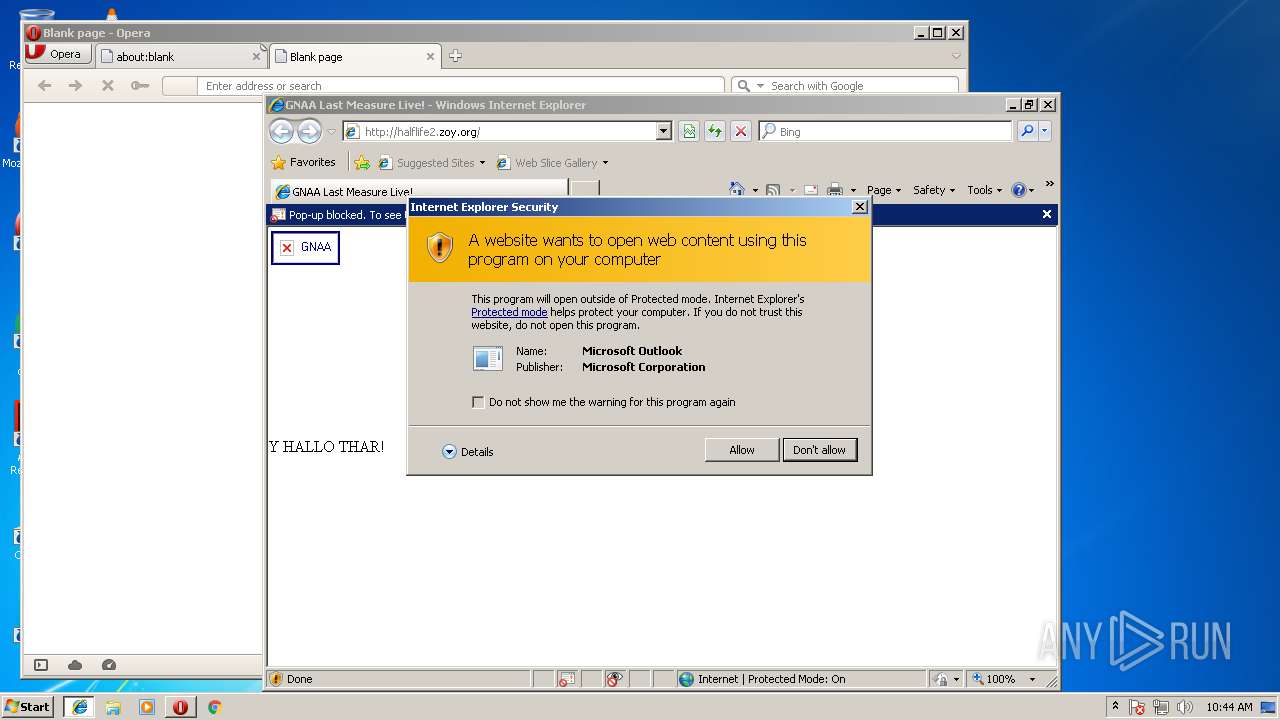
Task: Check 'Do not show me the warning' box
Action: pyautogui.click(x=478, y=402)
